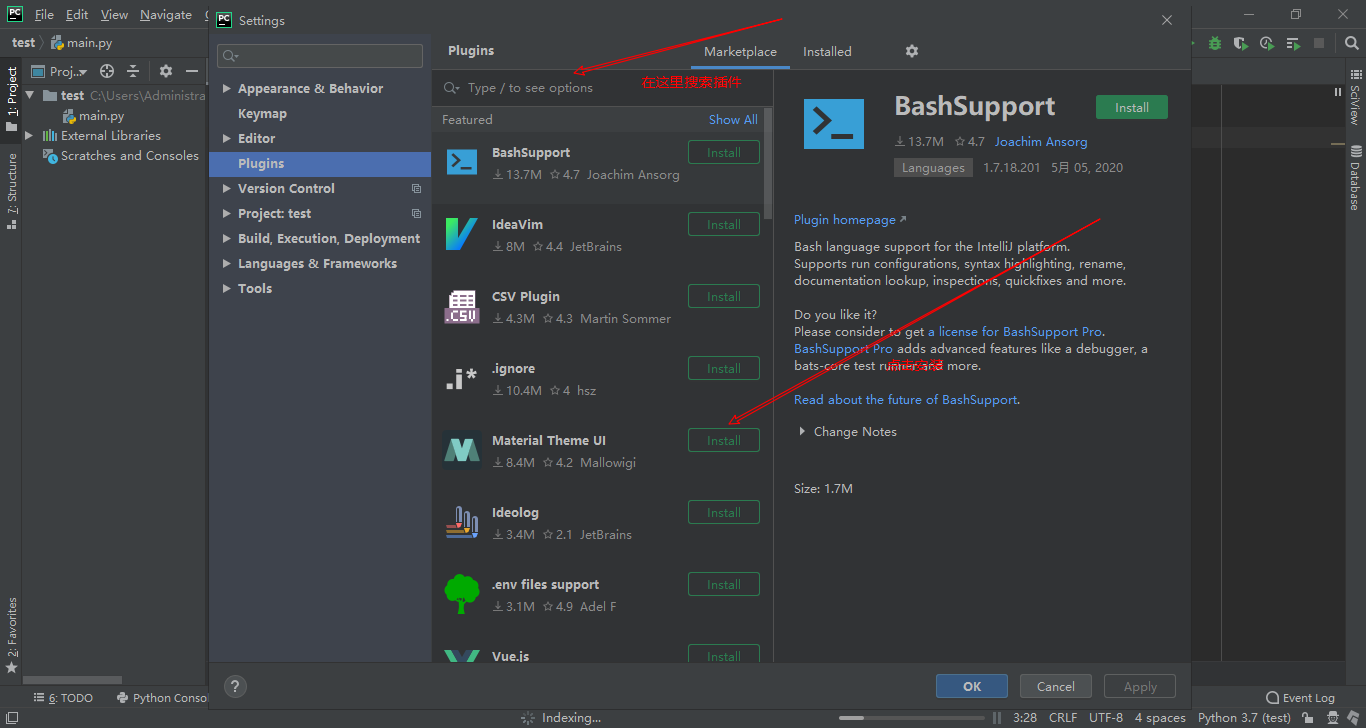Expand Change Notes for BashSupport
Screen dimensions: 1366x728
pos(802,432)
